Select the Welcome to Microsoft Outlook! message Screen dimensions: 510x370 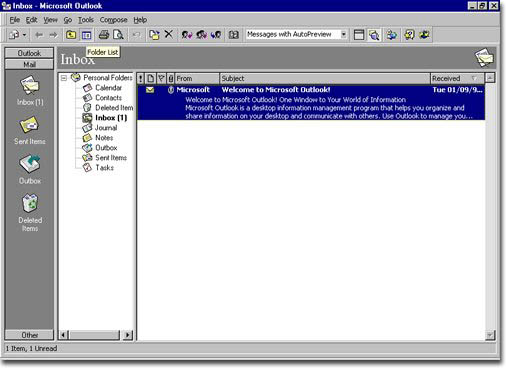coord(311,103)
